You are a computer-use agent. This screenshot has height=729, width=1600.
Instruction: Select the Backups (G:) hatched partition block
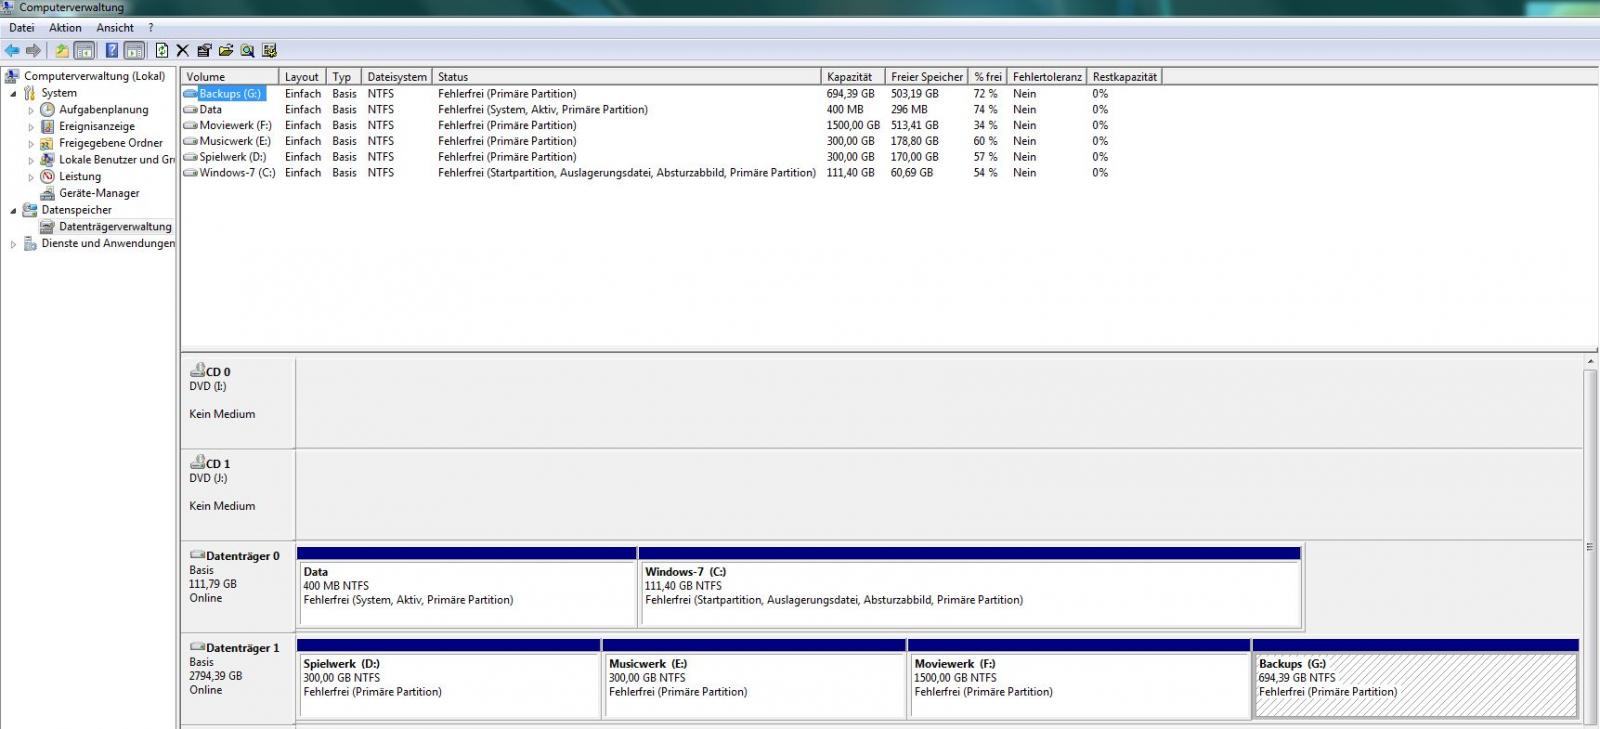1415,679
